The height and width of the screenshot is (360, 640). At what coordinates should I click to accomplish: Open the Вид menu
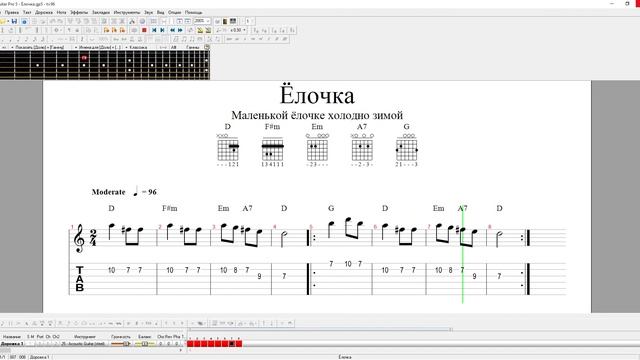pyautogui.click(x=161, y=12)
